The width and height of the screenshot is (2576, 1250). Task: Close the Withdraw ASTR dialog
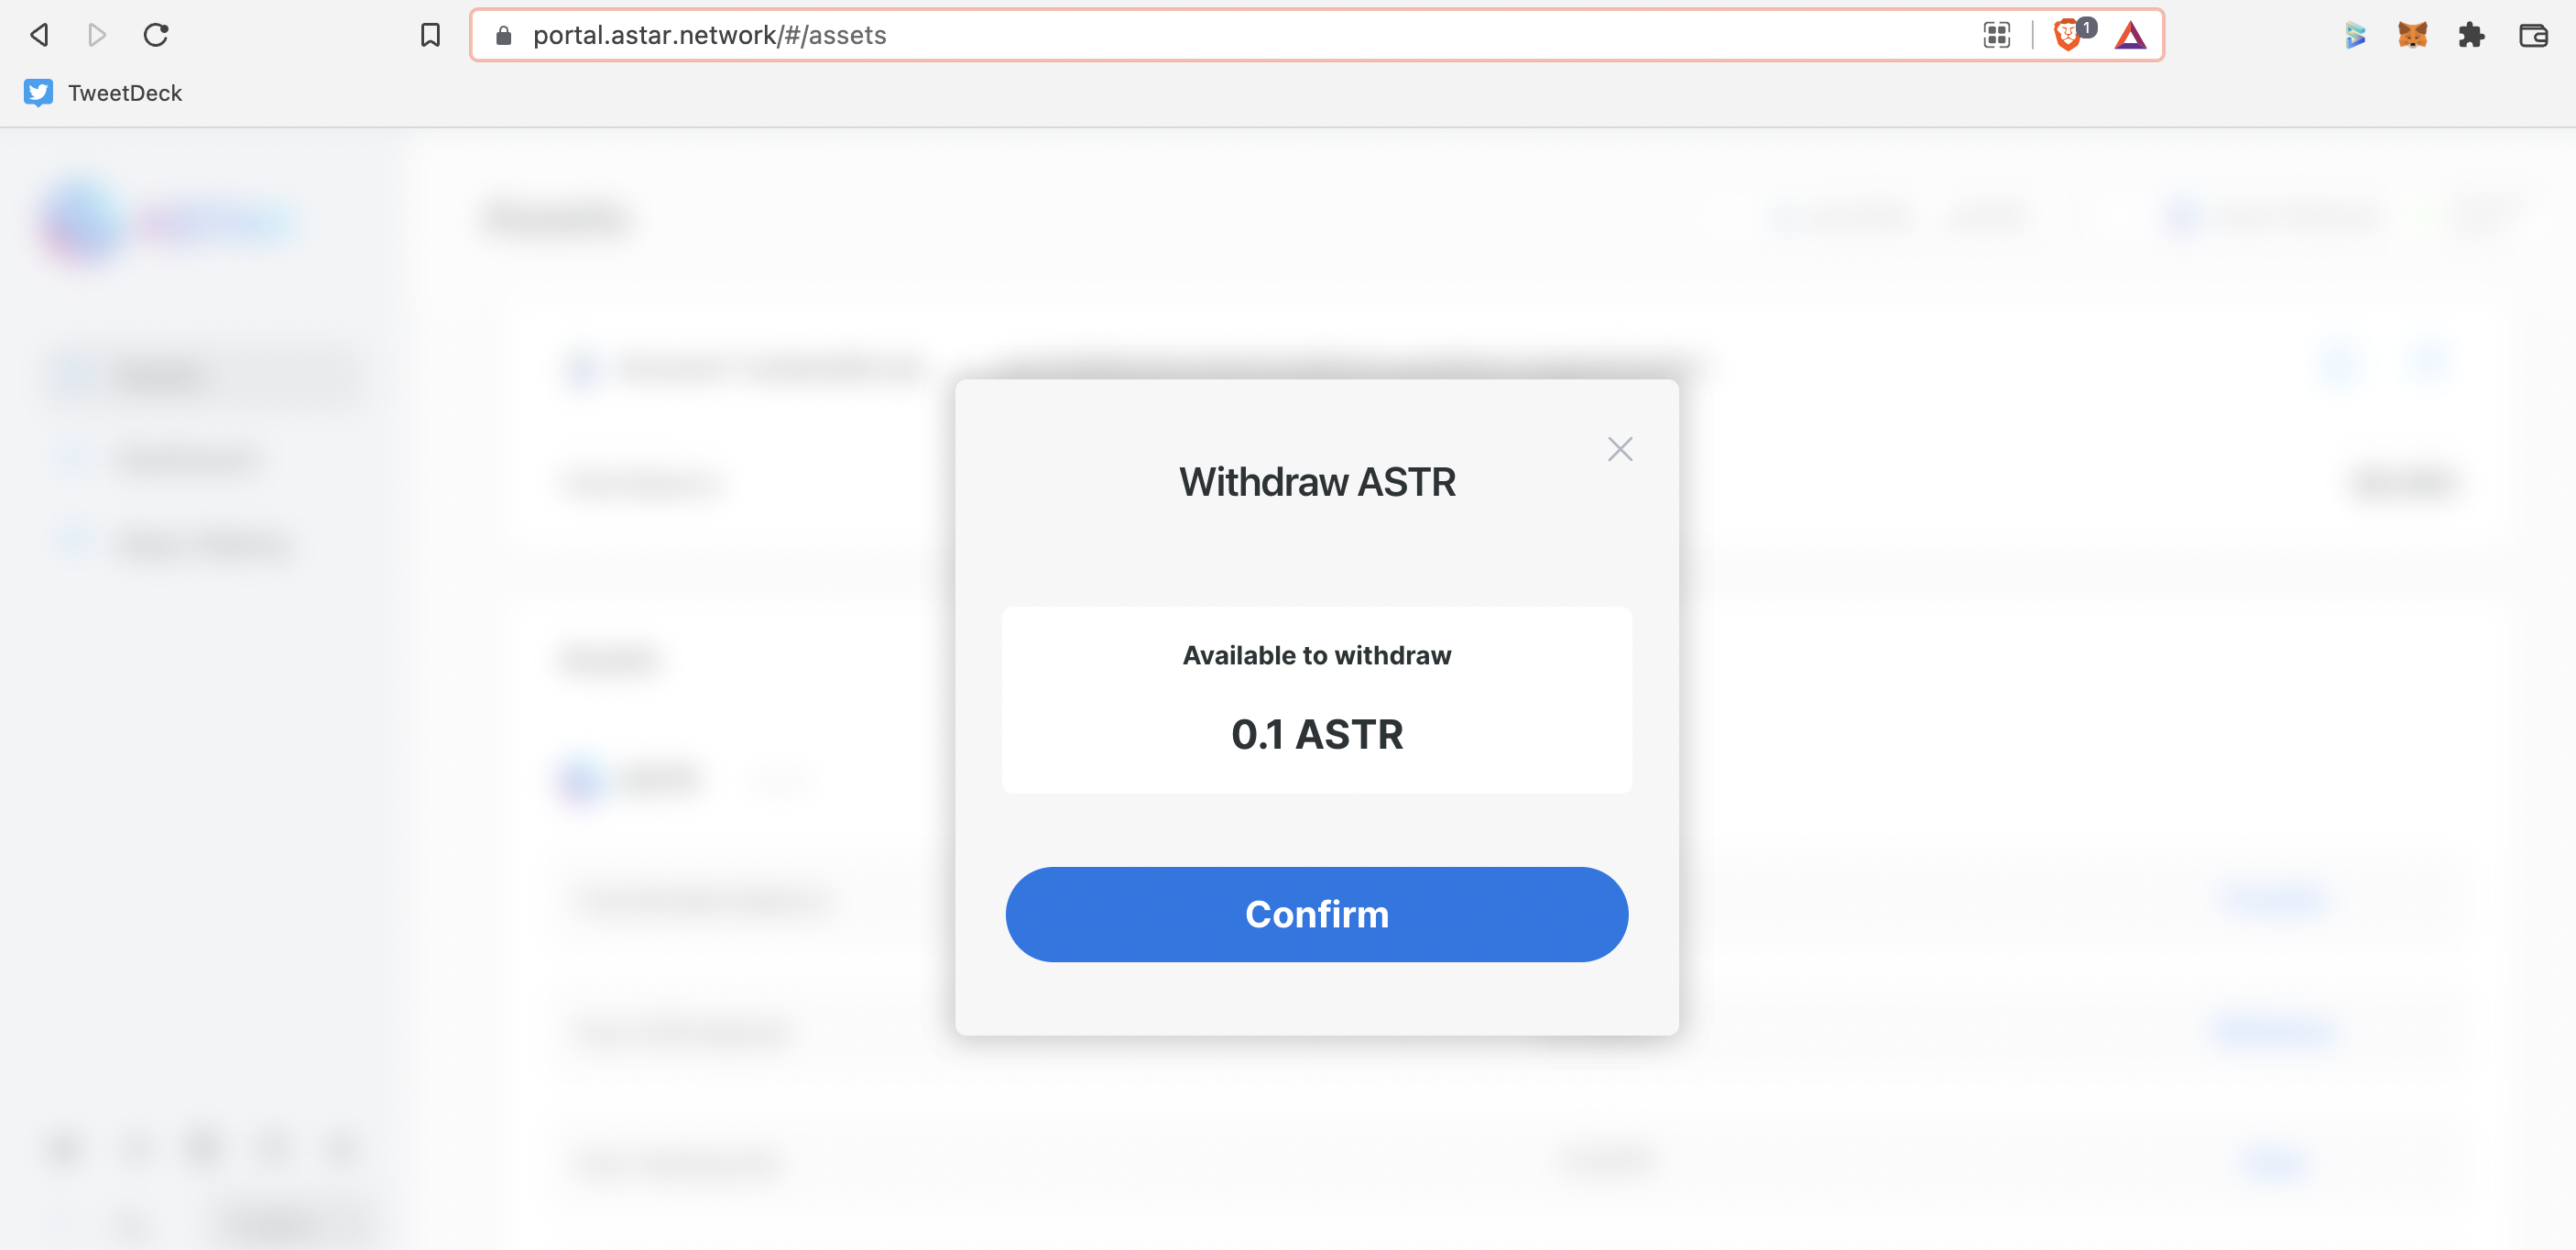point(1620,449)
